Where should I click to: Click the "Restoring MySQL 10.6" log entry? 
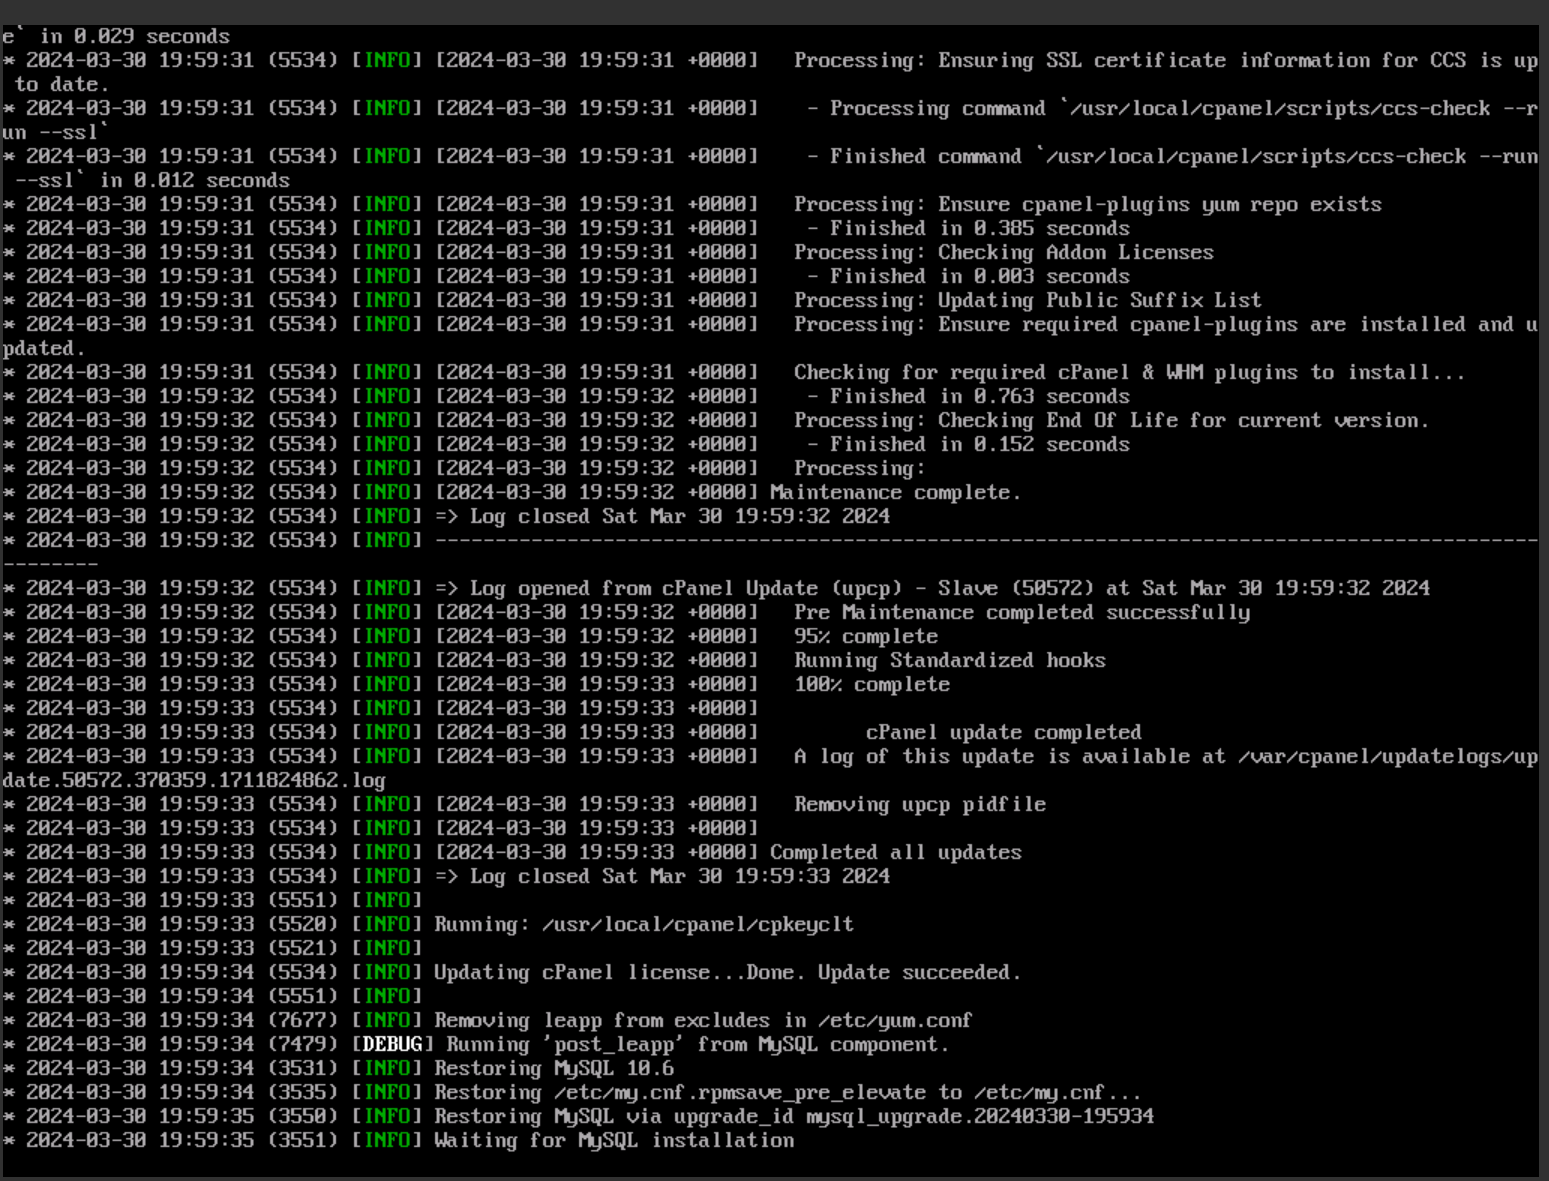pyautogui.click(x=554, y=1068)
